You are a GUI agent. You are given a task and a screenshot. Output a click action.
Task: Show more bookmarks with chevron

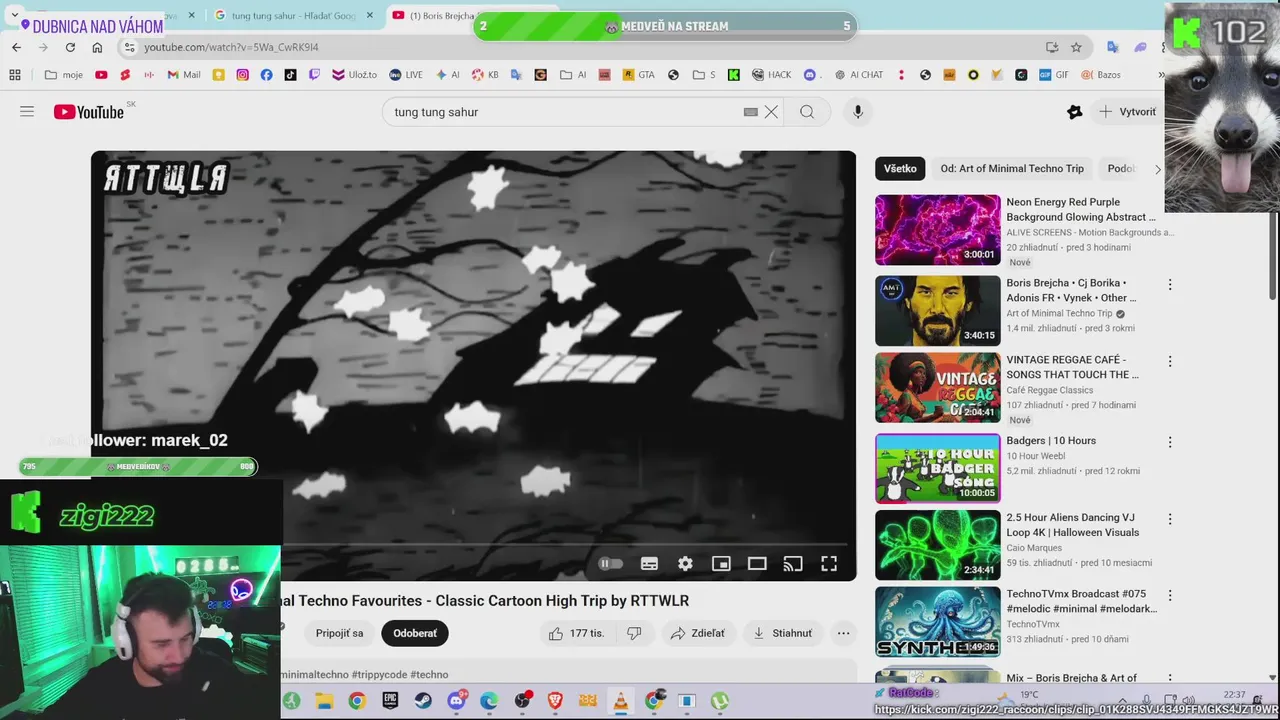[x=1161, y=75]
